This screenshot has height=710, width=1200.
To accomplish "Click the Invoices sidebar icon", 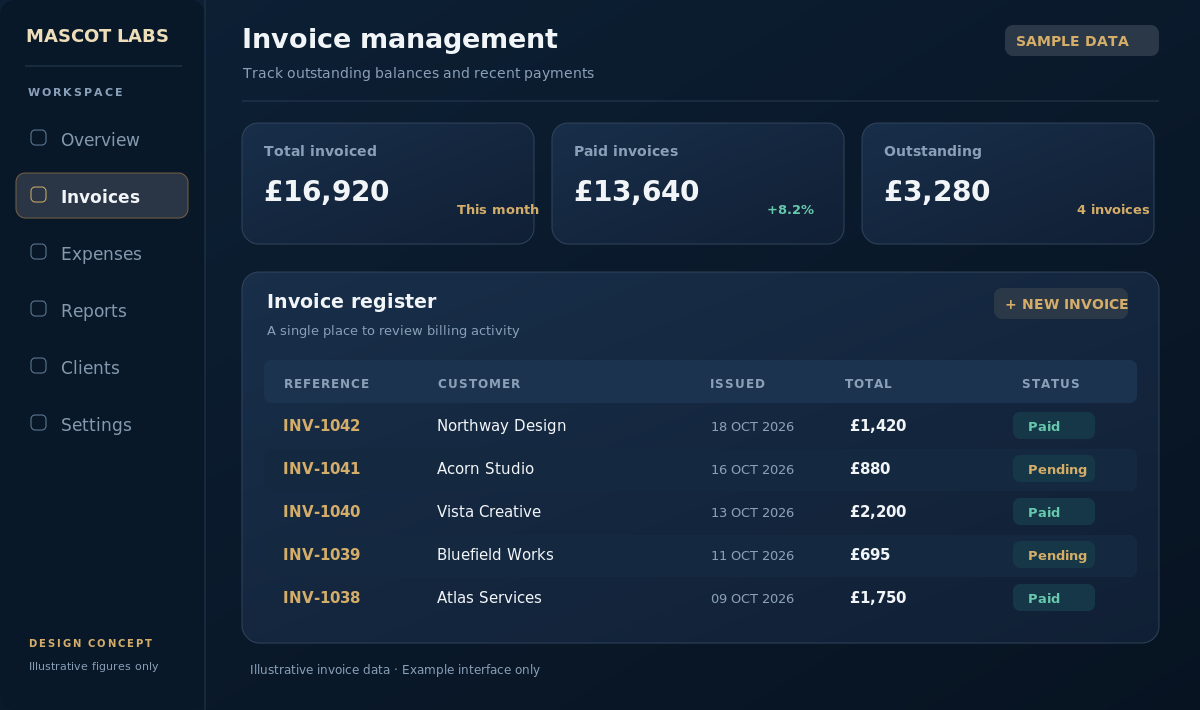I will (x=38, y=195).
